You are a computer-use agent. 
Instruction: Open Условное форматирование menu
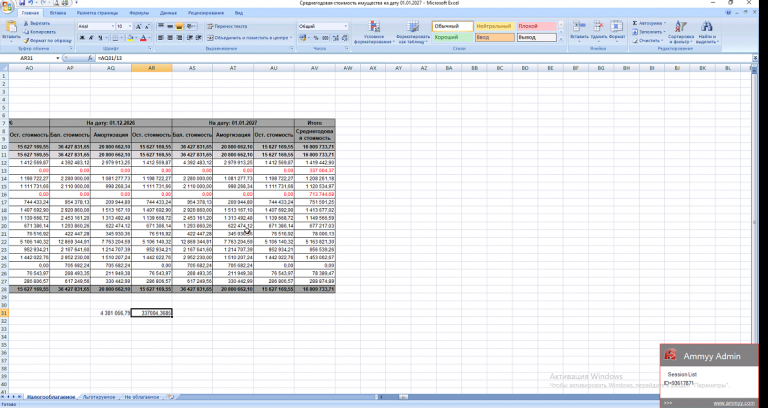point(374,32)
